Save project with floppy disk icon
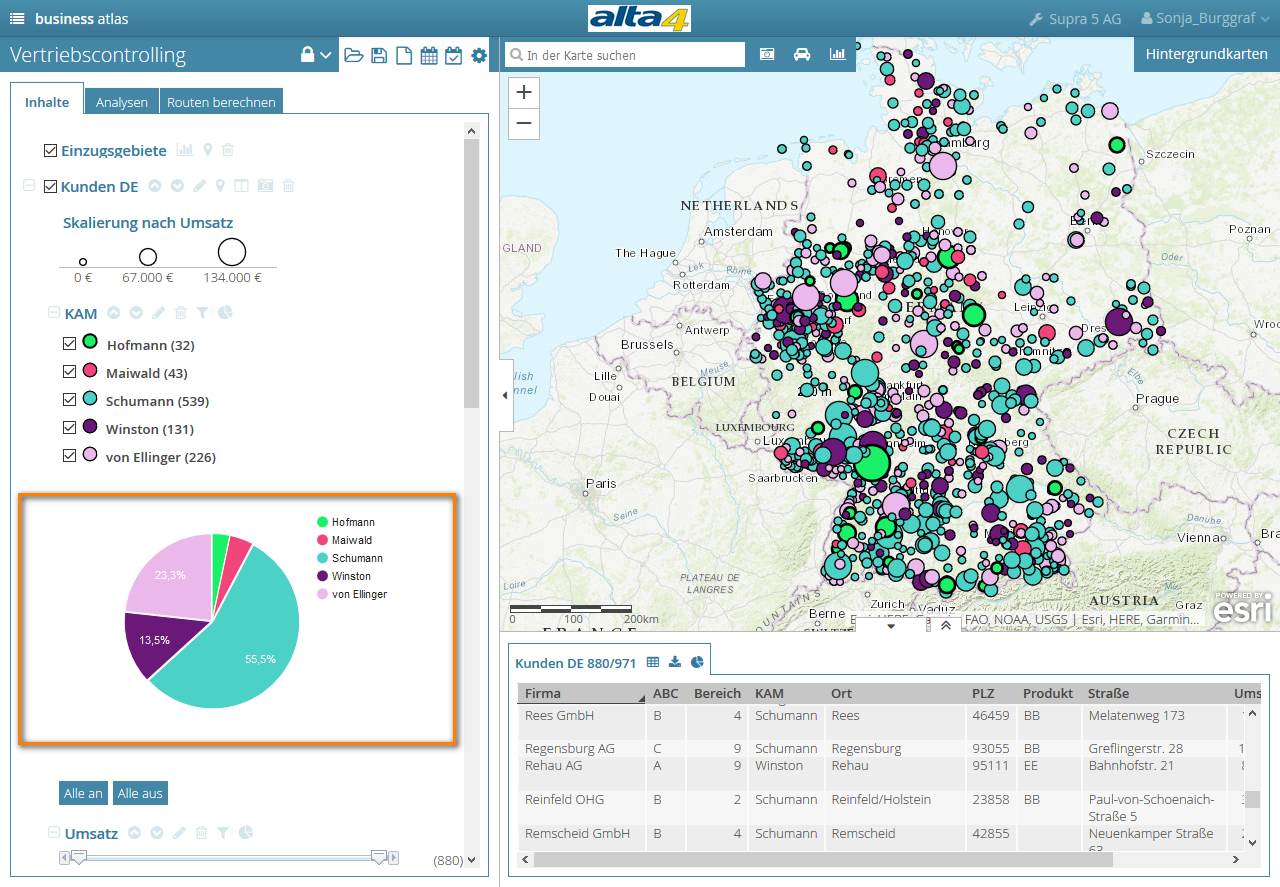 pyautogui.click(x=379, y=55)
